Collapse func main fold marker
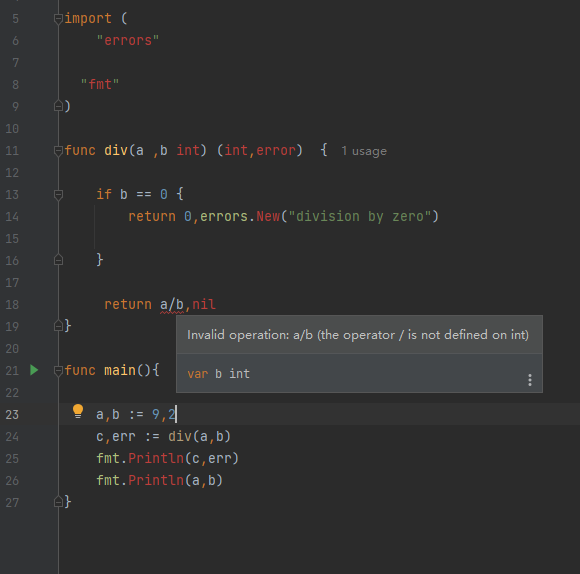 pos(58,370)
